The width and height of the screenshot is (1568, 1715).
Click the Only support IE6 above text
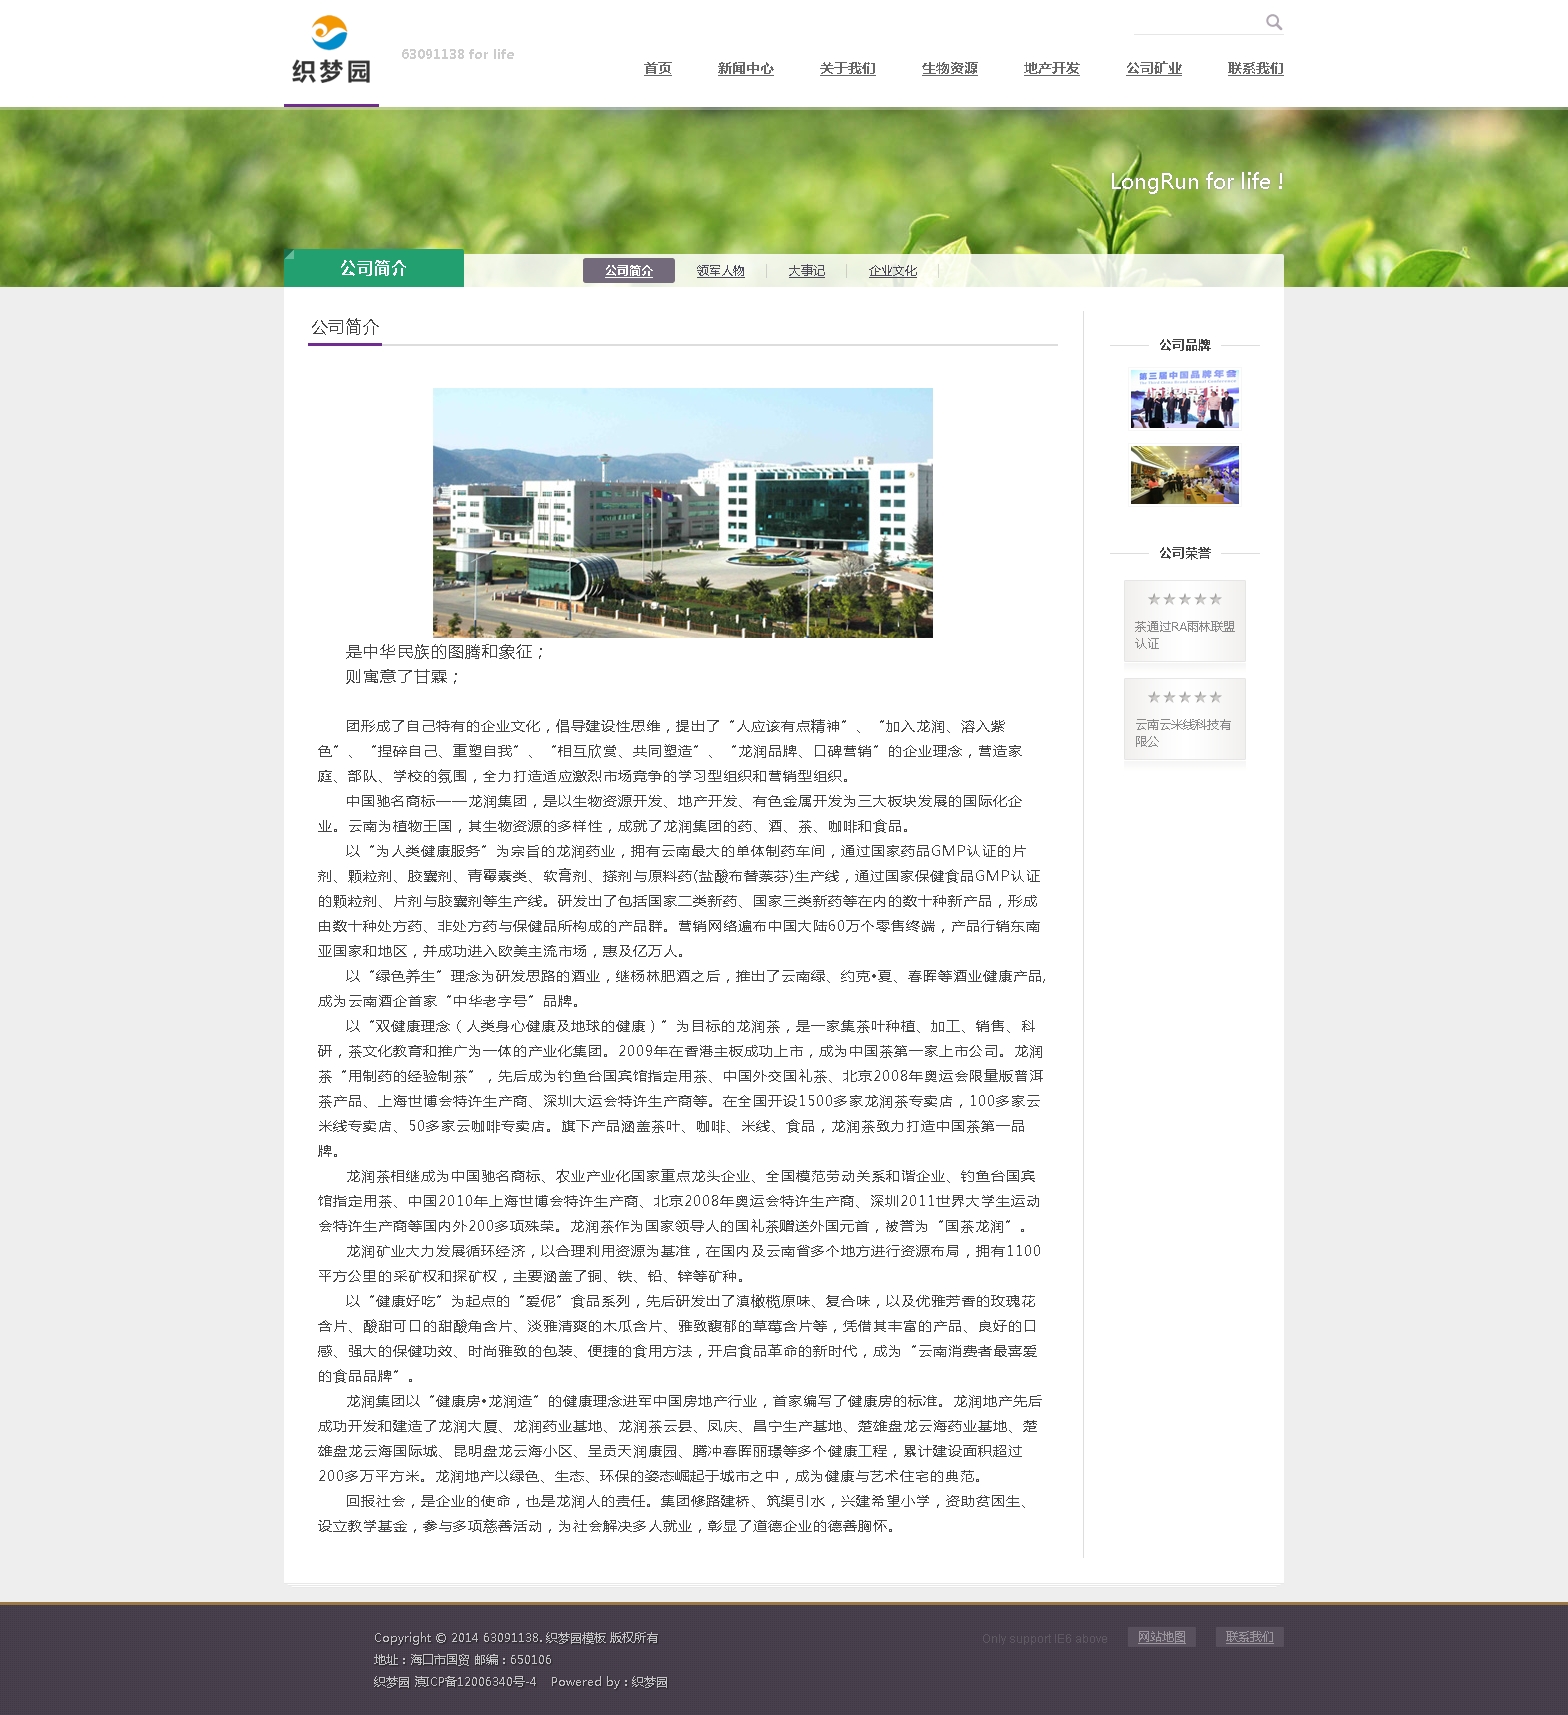pos(1044,1639)
